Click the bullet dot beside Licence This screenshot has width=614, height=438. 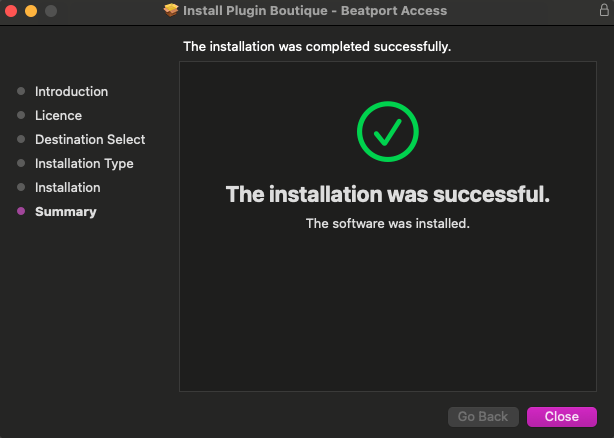(21, 115)
